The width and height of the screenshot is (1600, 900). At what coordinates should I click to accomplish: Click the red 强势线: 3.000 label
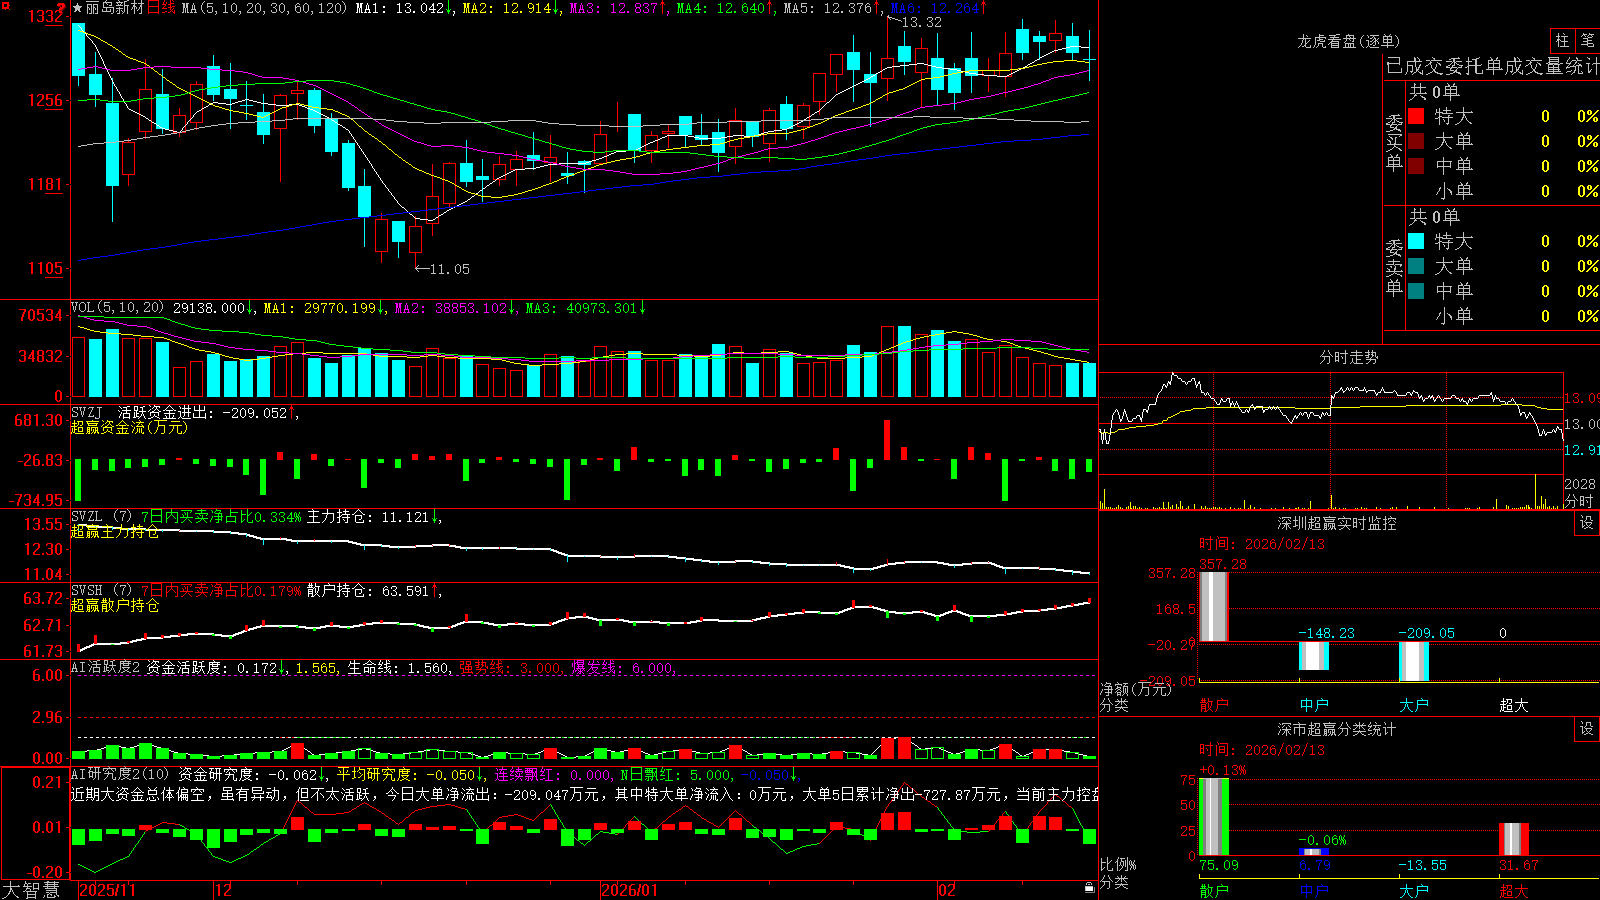click(510, 667)
